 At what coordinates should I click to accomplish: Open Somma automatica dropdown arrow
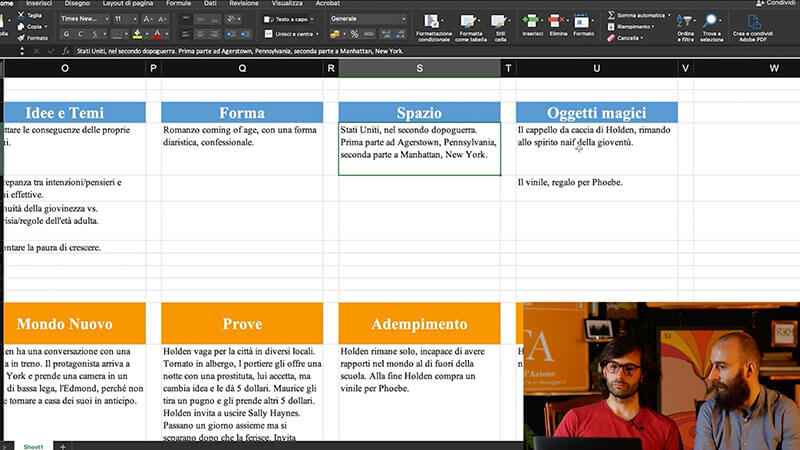pyautogui.click(x=669, y=15)
